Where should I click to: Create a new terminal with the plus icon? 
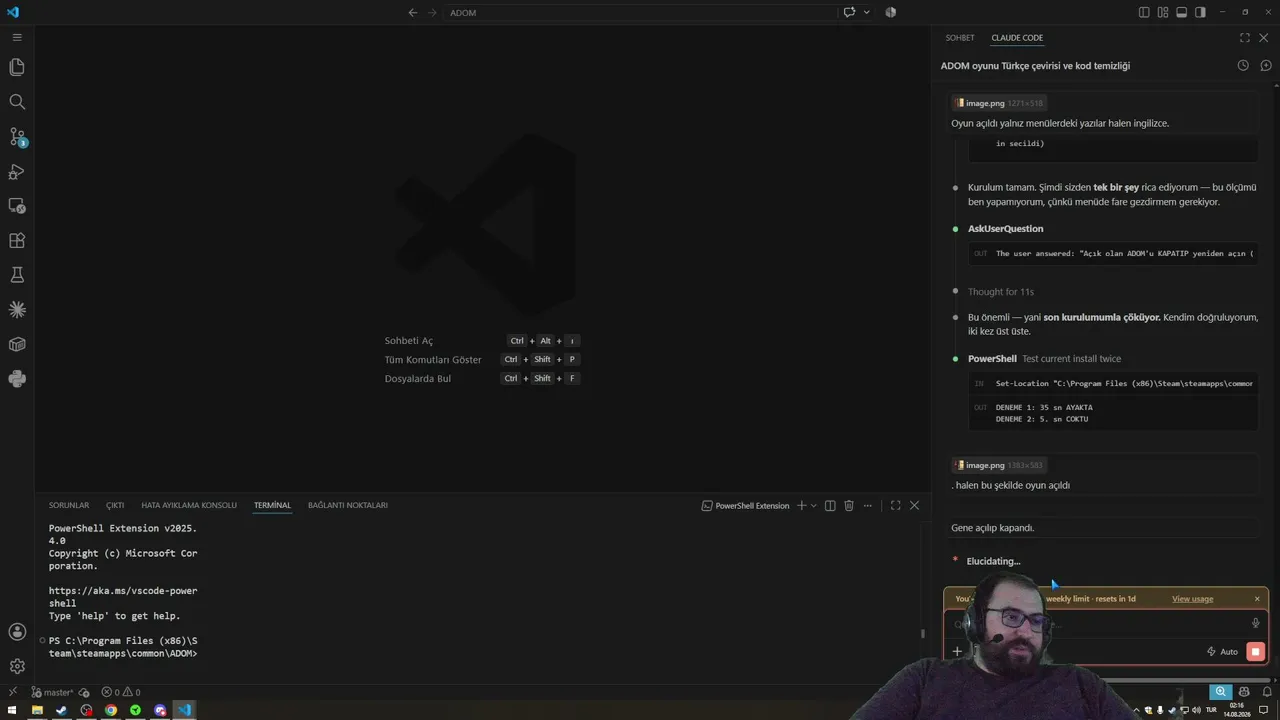click(801, 506)
